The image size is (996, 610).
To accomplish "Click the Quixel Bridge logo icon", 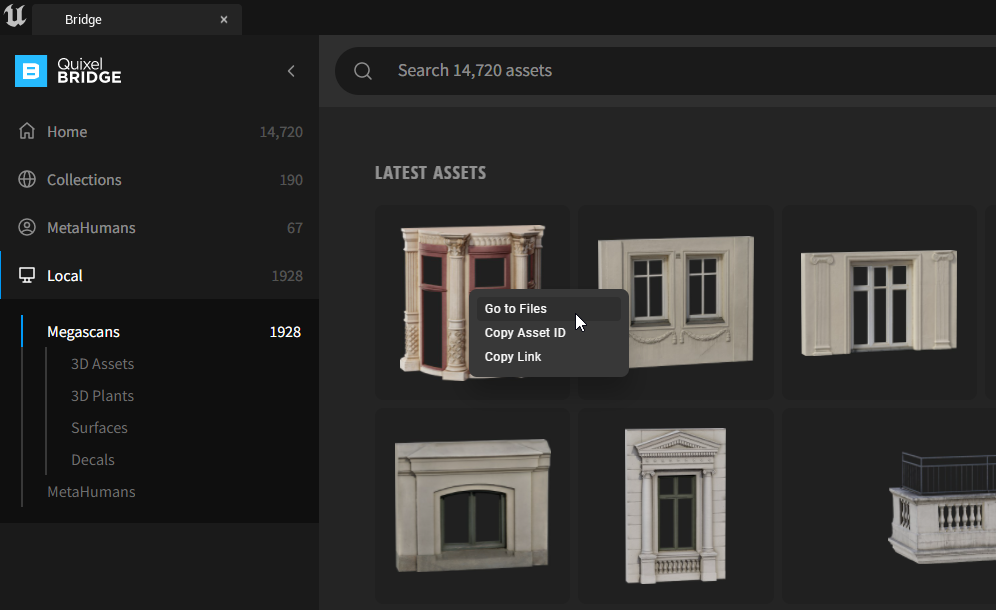I will pos(31,71).
